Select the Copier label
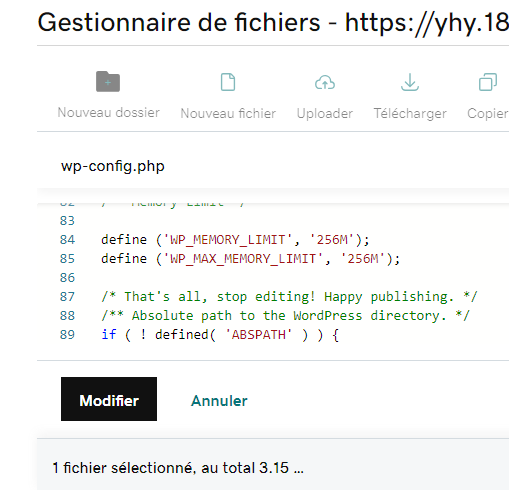The width and height of the screenshot is (509, 490). point(488,114)
